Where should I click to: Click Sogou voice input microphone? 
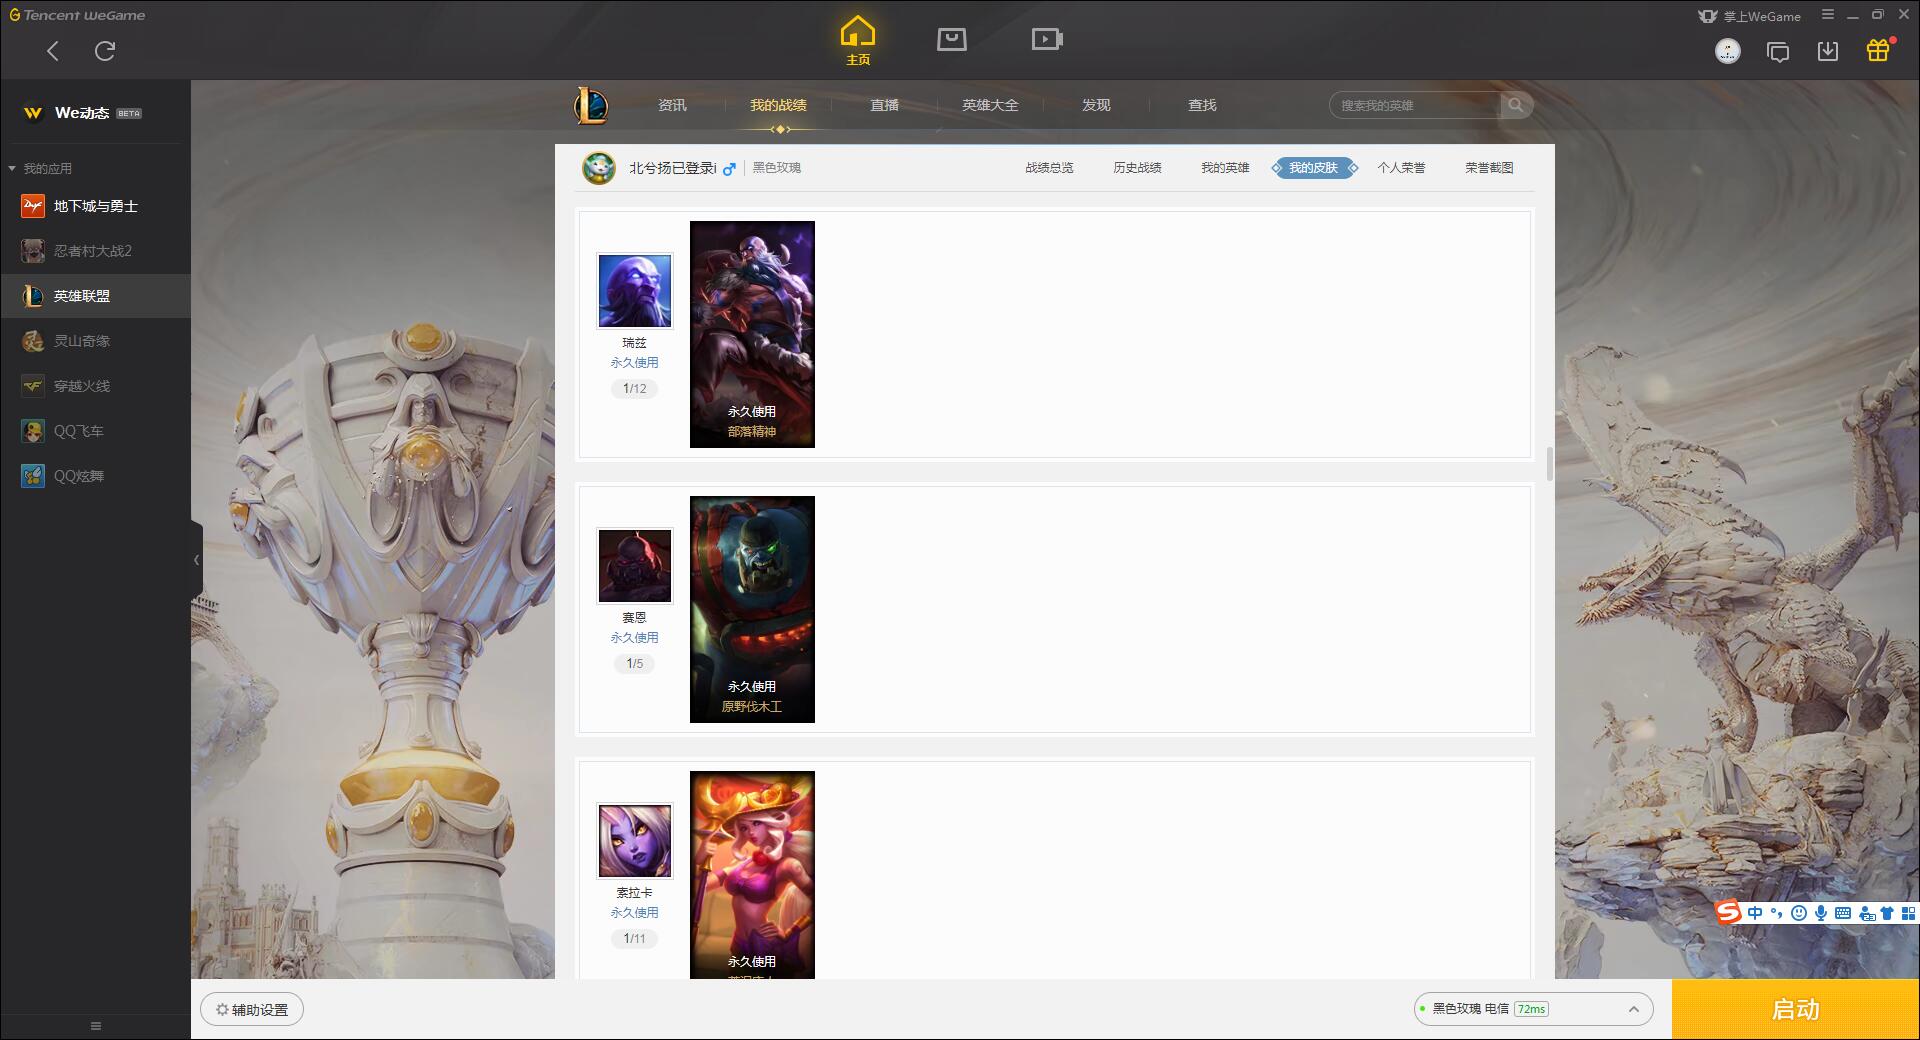pyautogui.click(x=1821, y=913)
